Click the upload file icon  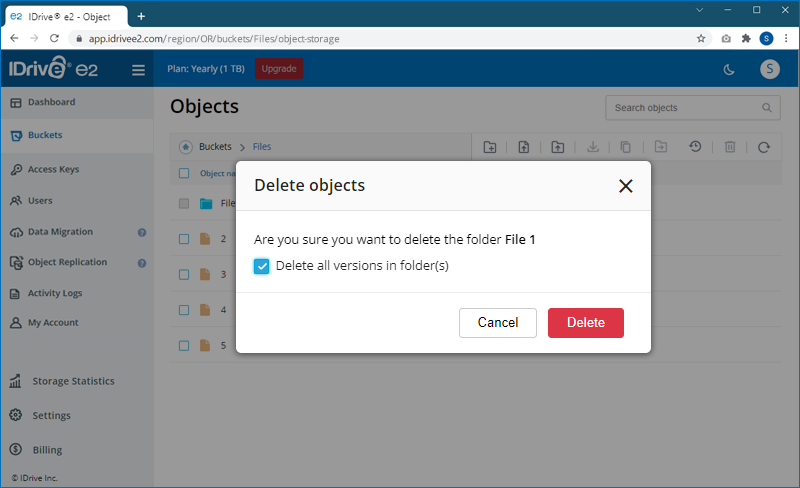tap(524, 147)
